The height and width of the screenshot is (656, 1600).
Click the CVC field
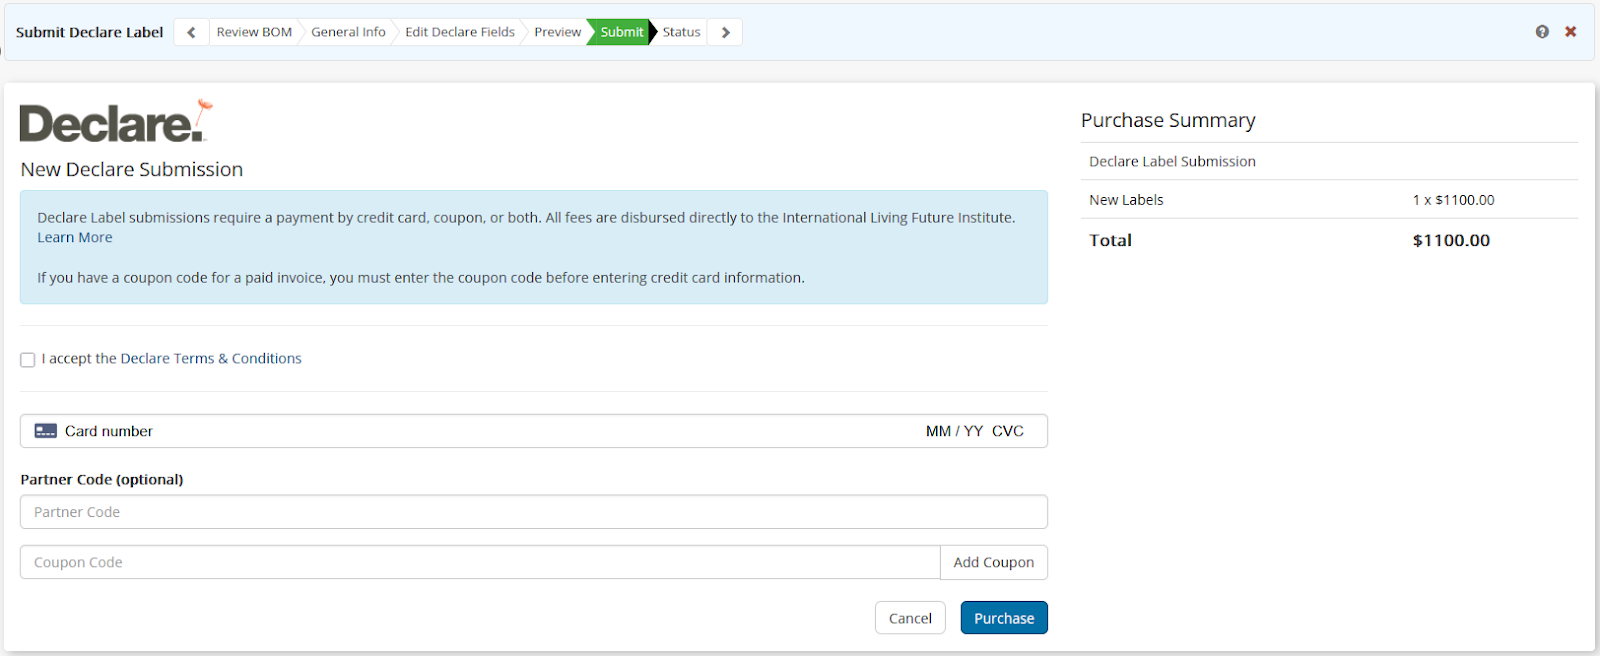(x=1008, y=431)
